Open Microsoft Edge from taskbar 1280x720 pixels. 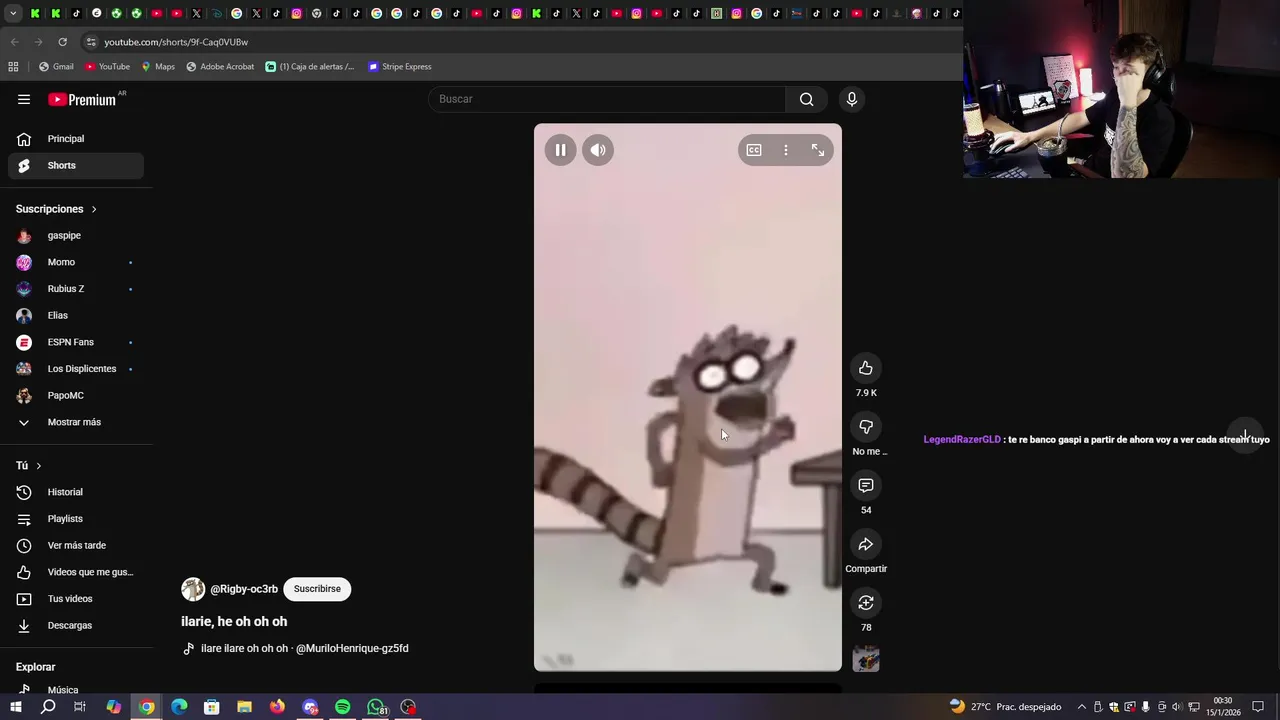click(x=179, y=707)
